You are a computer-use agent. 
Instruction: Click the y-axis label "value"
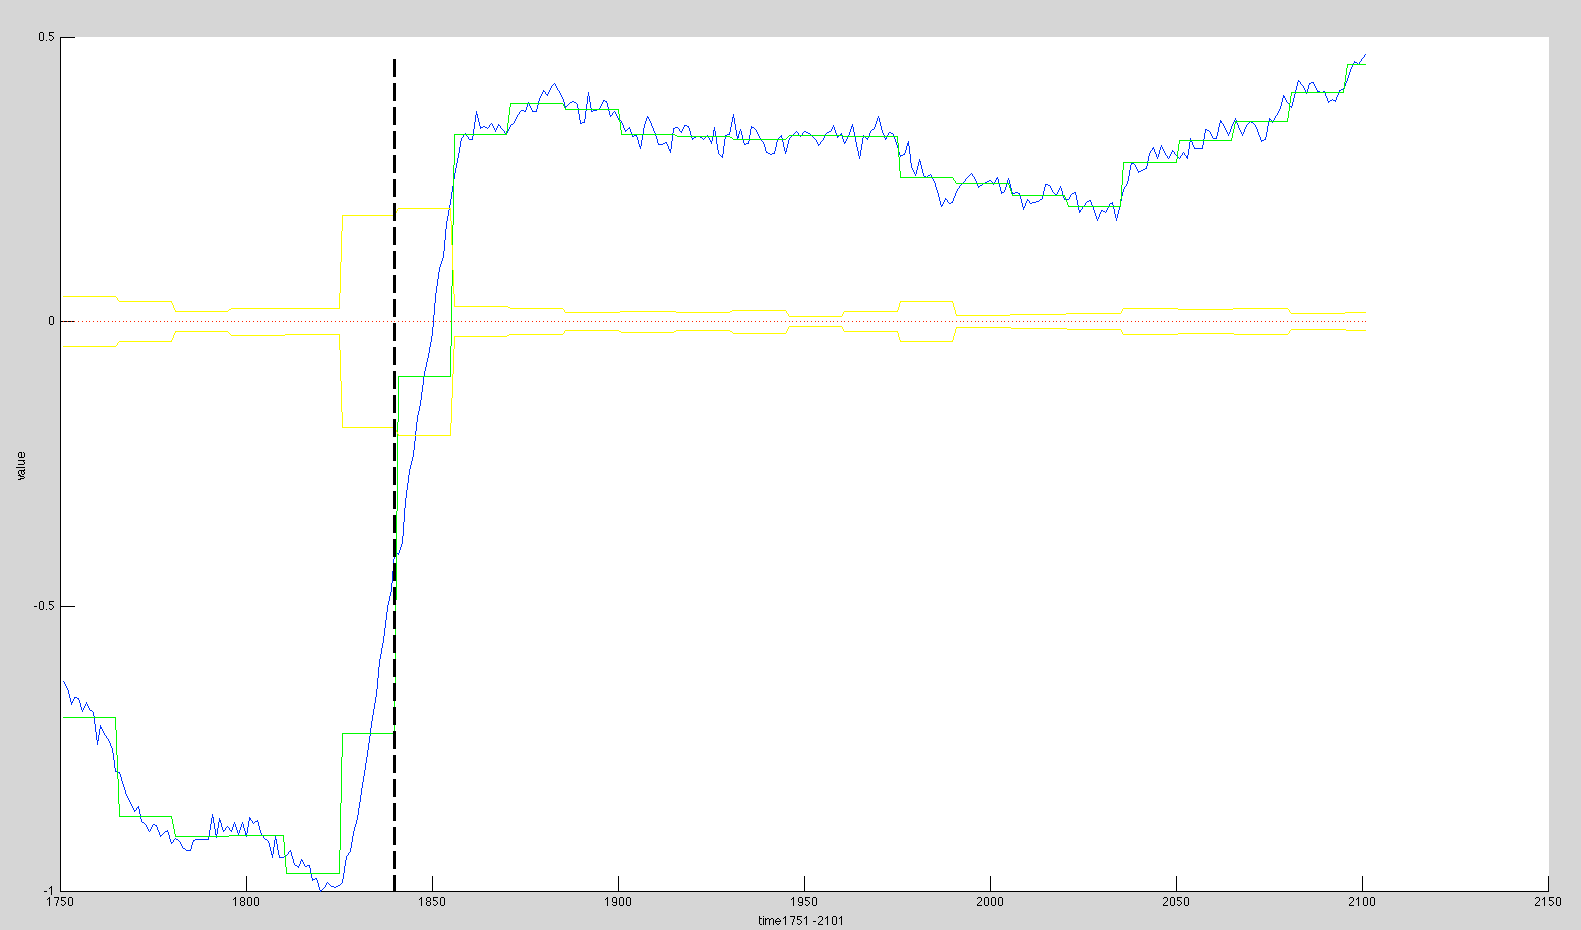20,466
